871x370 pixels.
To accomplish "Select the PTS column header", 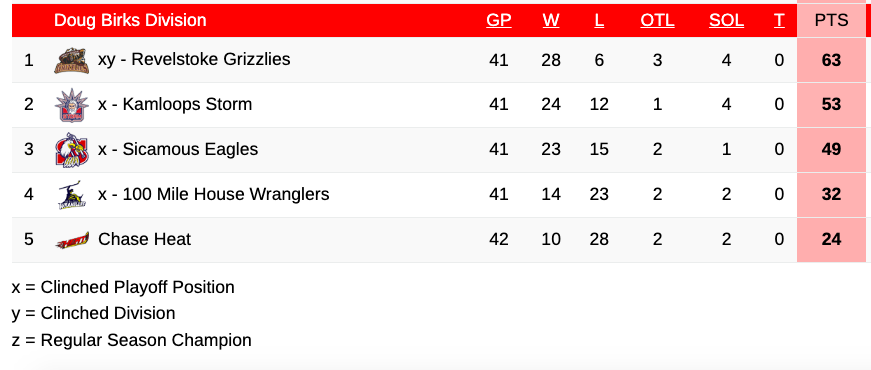I will coord(832,21).
